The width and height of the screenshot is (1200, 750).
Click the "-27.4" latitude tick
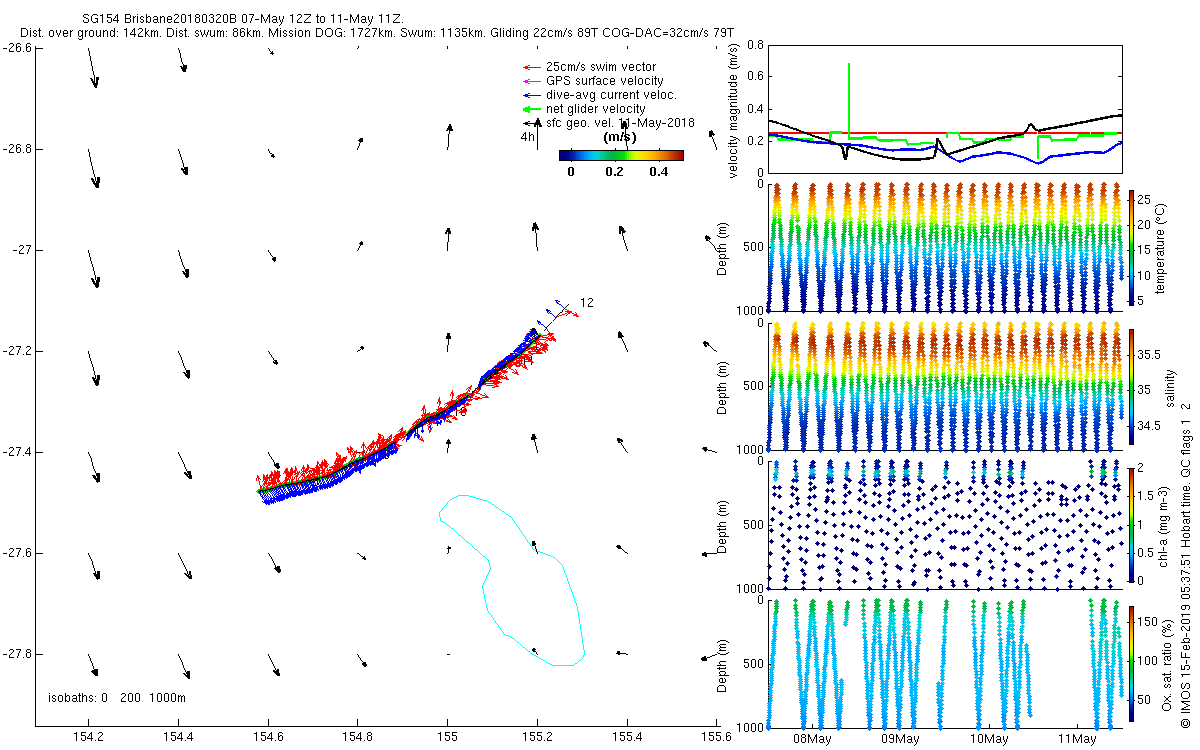(x=18, y=451)
